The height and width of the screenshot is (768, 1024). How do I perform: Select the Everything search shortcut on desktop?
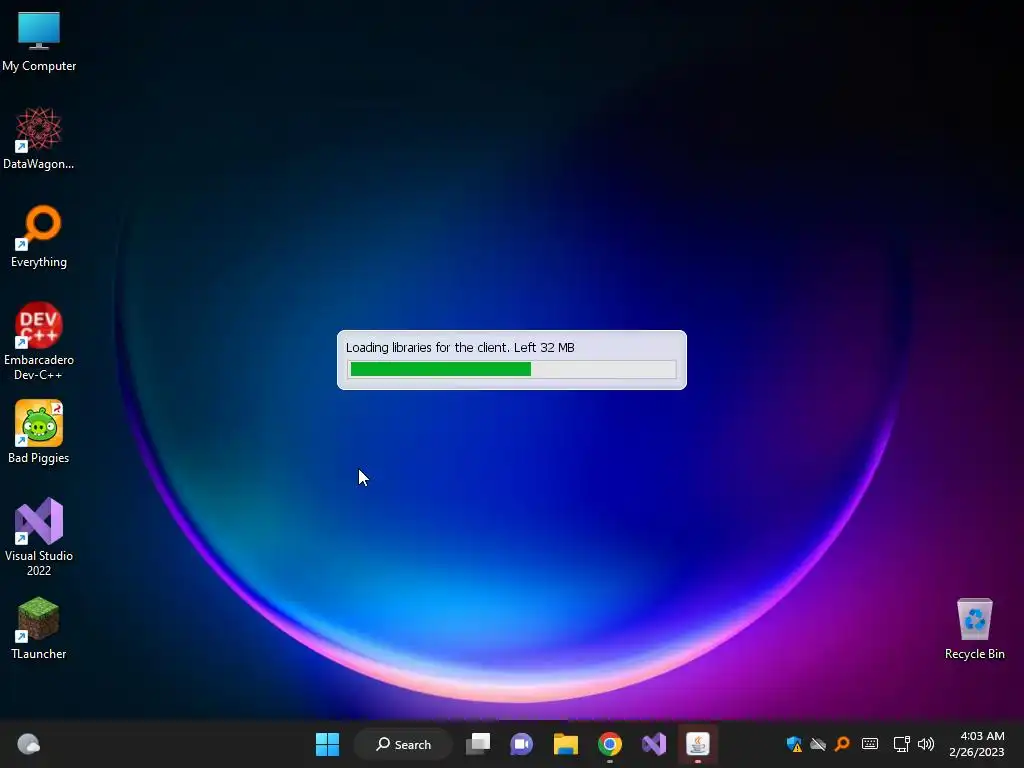pos(39,236)
